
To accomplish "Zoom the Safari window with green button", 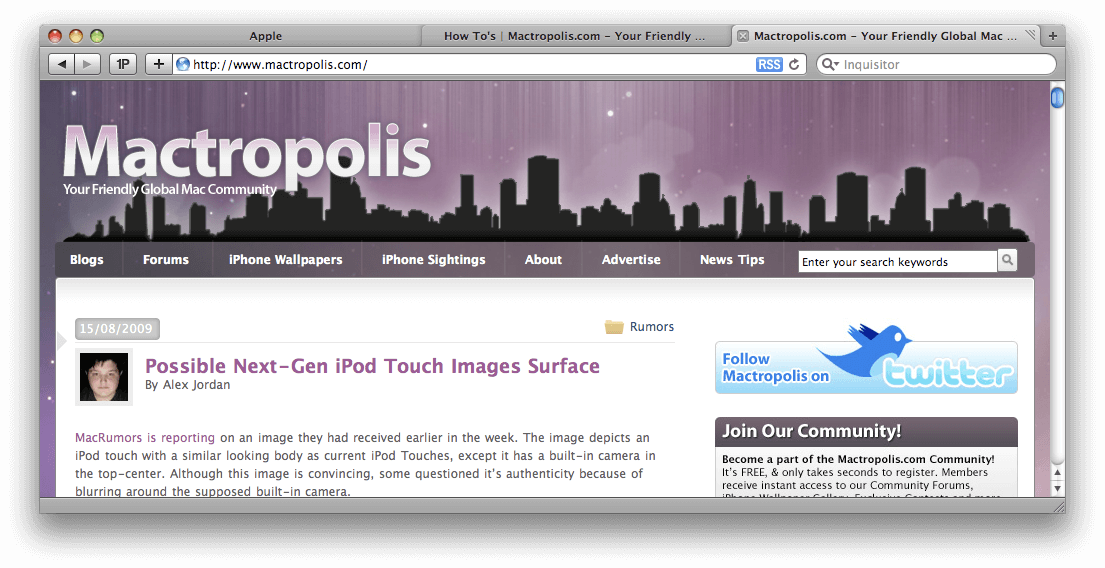I will (97, 36).
